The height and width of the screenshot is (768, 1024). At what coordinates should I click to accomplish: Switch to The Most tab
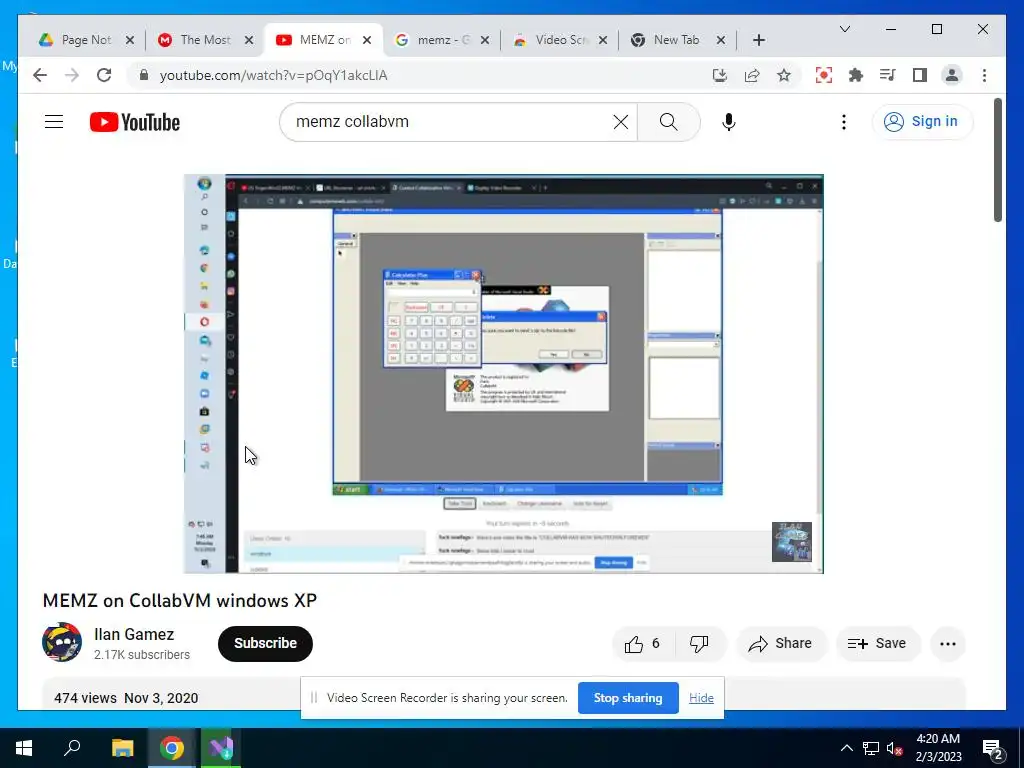tap(205, 40)
